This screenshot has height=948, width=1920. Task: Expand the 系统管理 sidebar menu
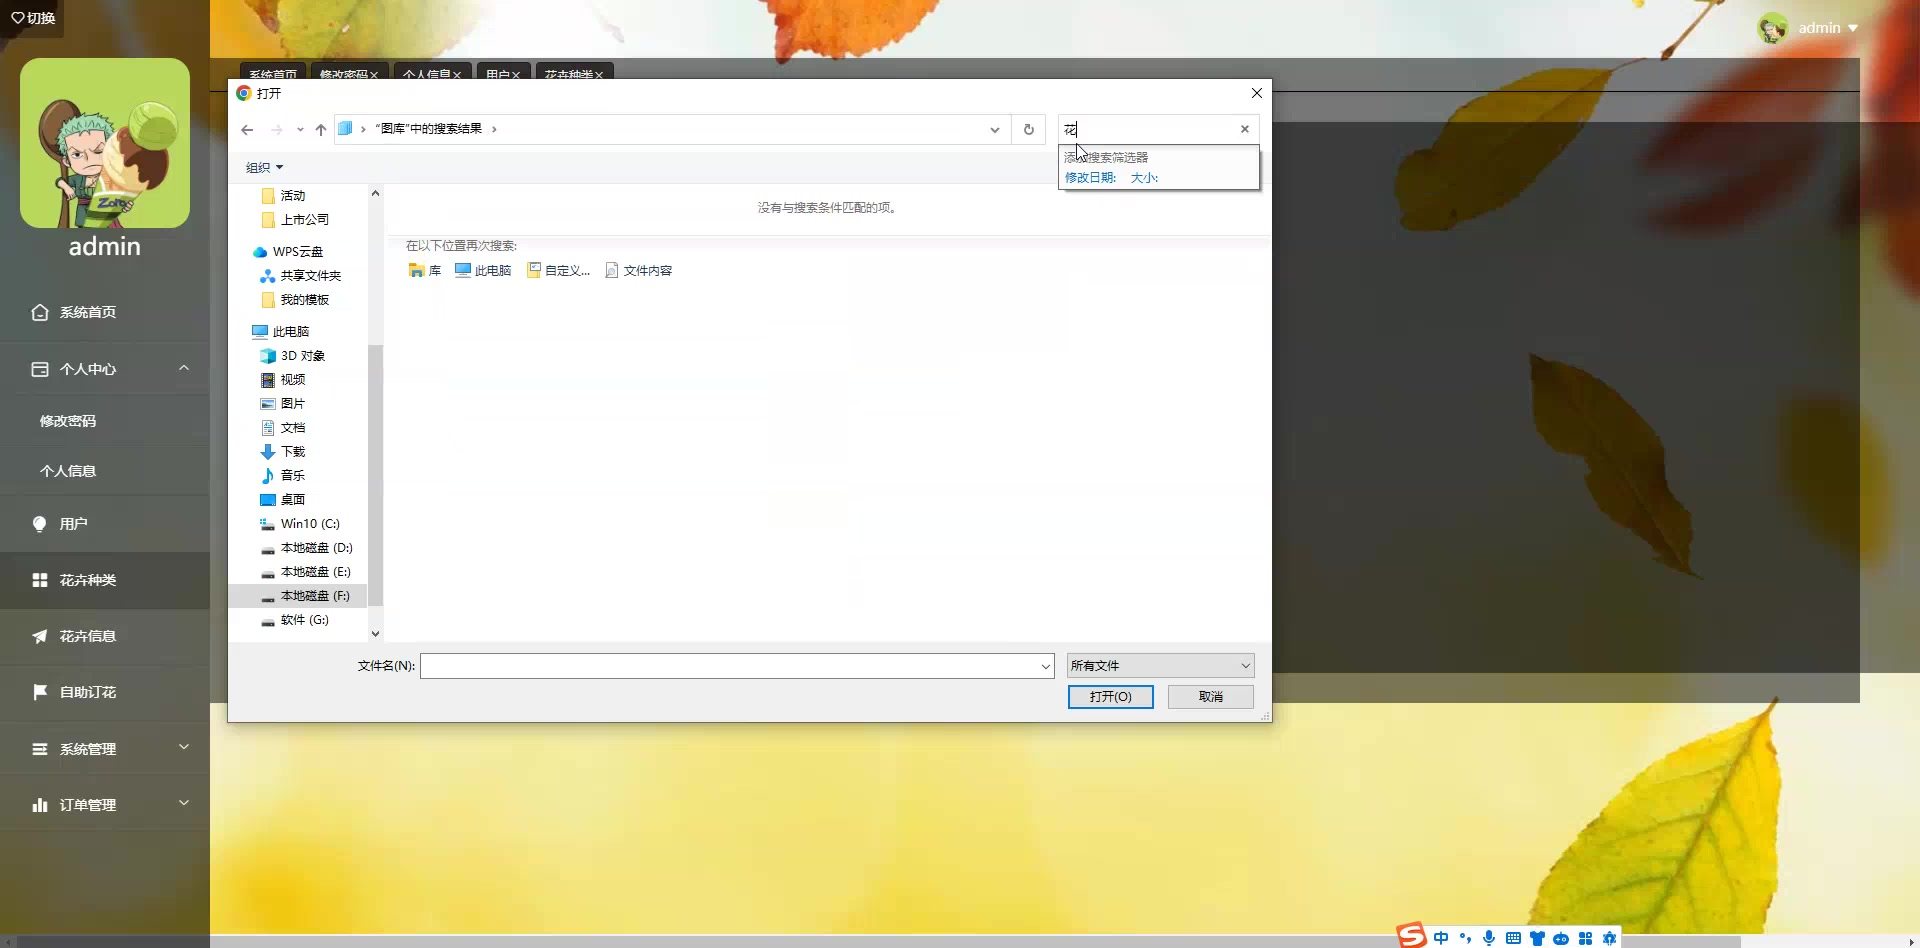pyautogui.click(x=105, y=748)
